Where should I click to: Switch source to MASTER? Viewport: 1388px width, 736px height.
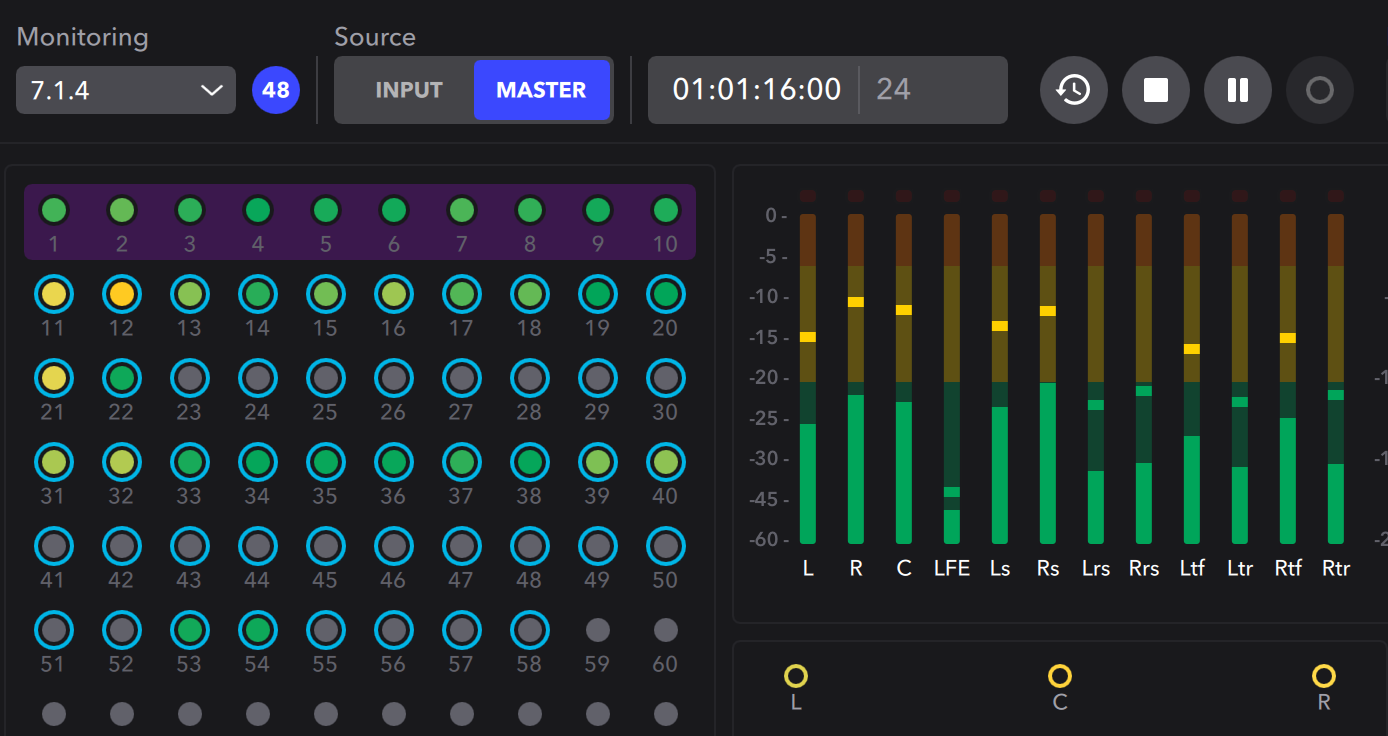pyautogui.click(x=541, y=90)
